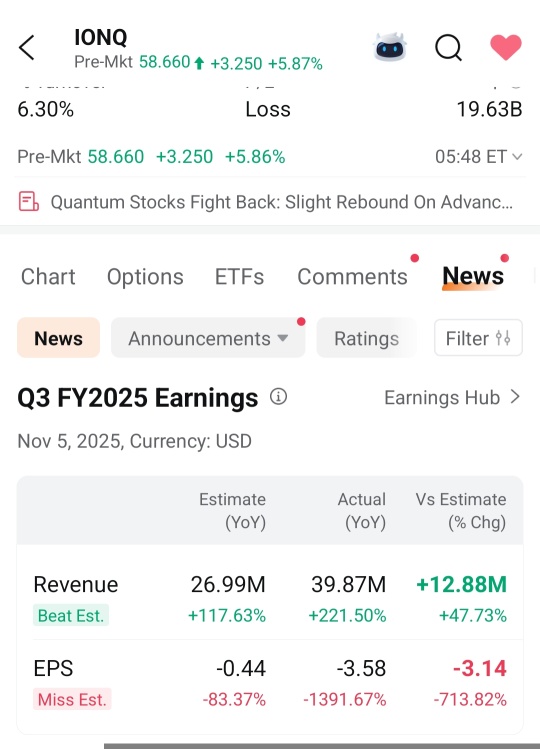Tap the Revenue Beat Est. badge
540x749 pixels.
[x=71, y=615]
